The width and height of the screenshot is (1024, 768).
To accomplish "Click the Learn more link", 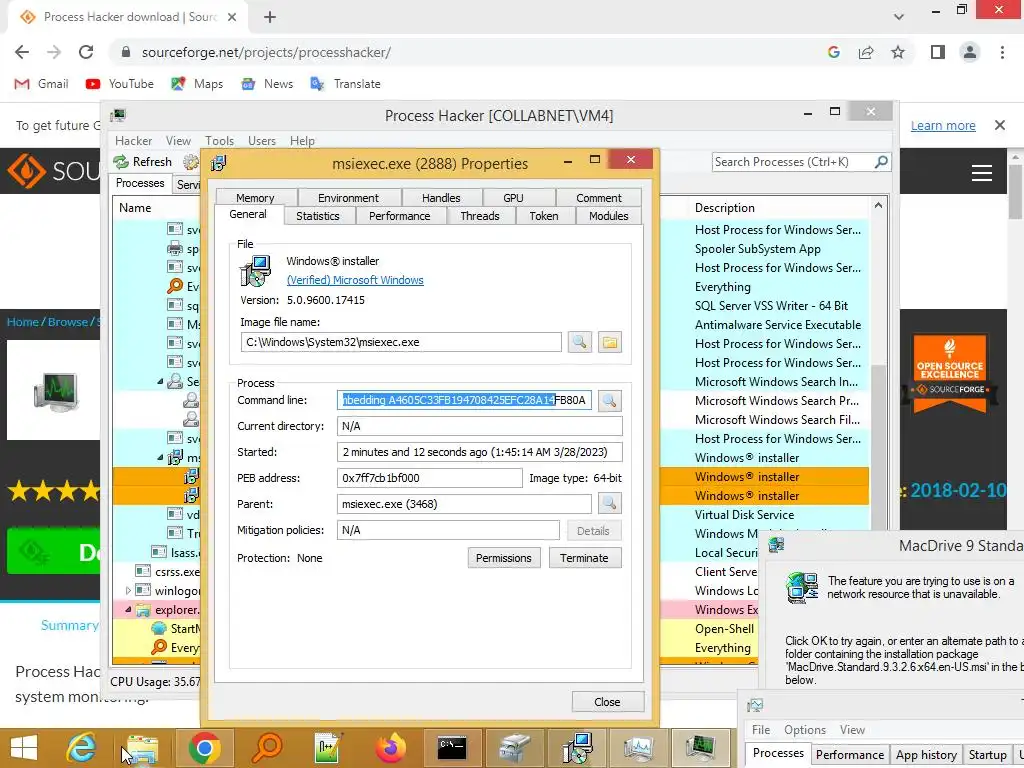I will [x=943, y=125].
